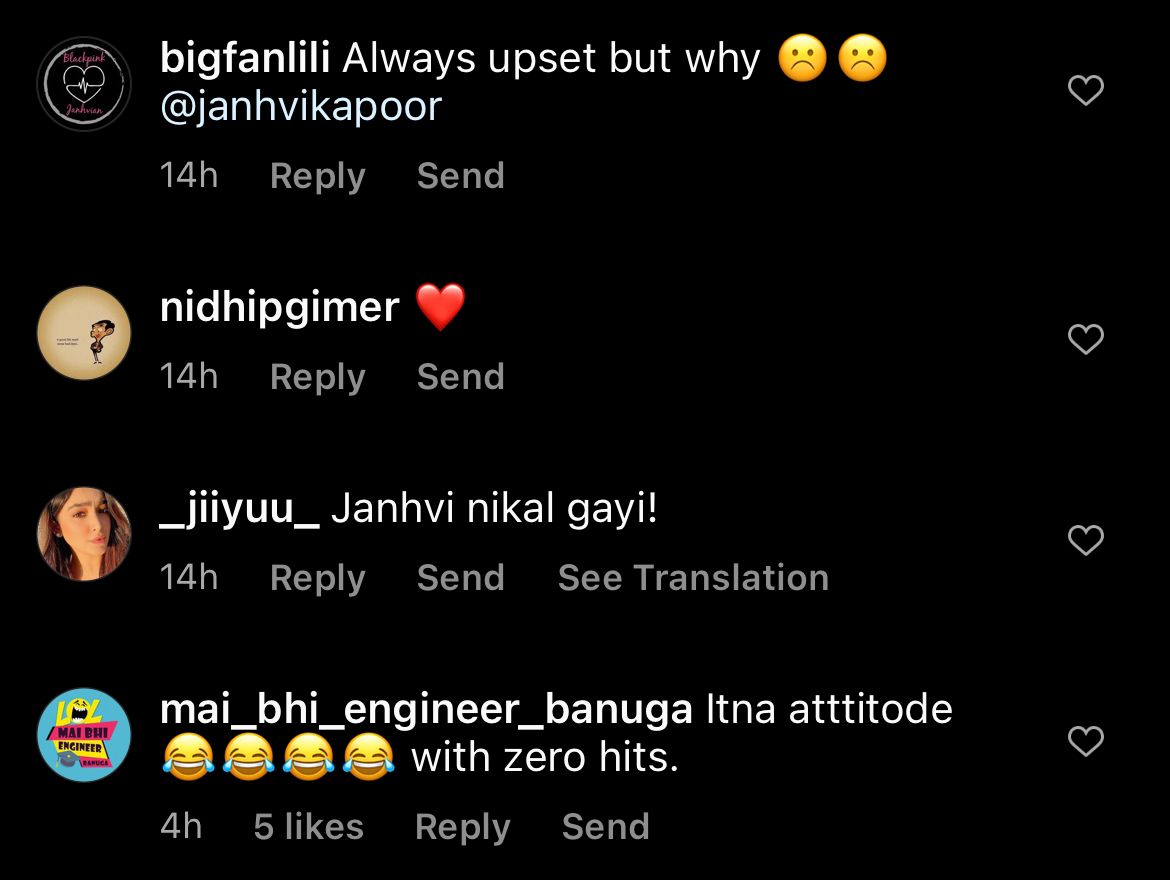This screenshot has width=1170, height=880.
Task: Open bigfanlili's Blackpink profile picture
Action: click(84, 84)
